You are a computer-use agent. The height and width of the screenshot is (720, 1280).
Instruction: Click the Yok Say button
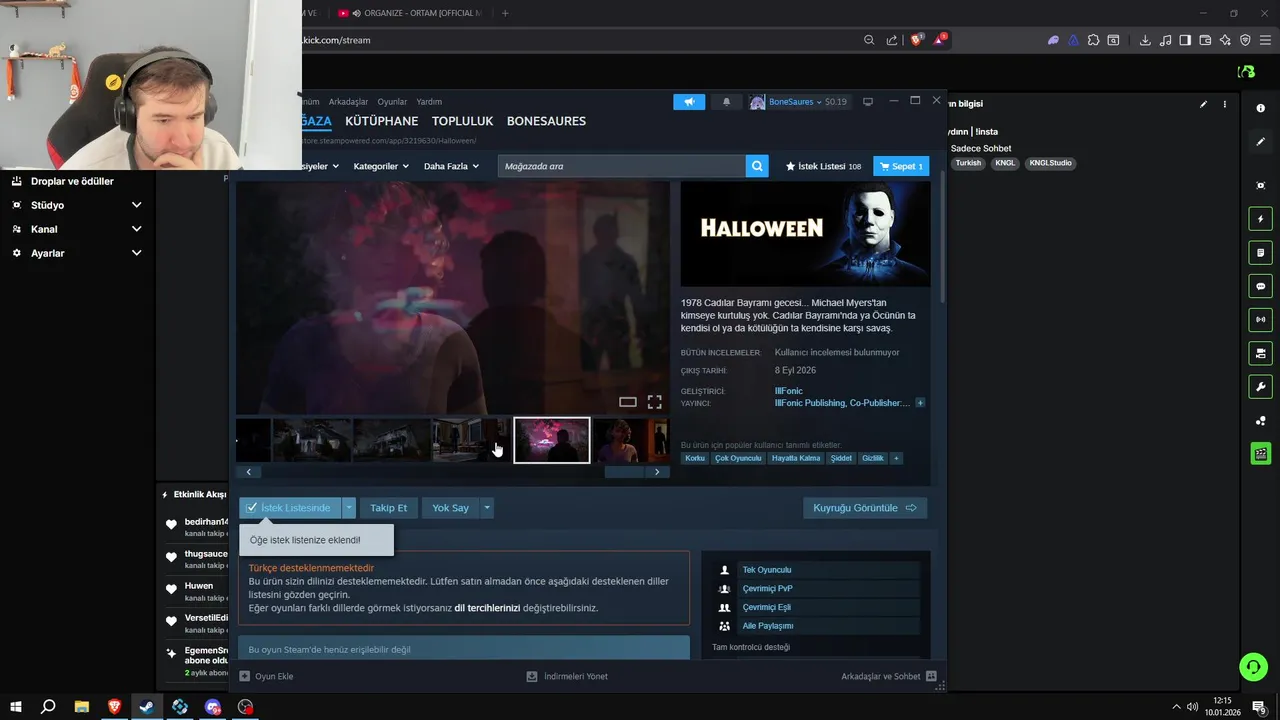click(x=450, y=508)
